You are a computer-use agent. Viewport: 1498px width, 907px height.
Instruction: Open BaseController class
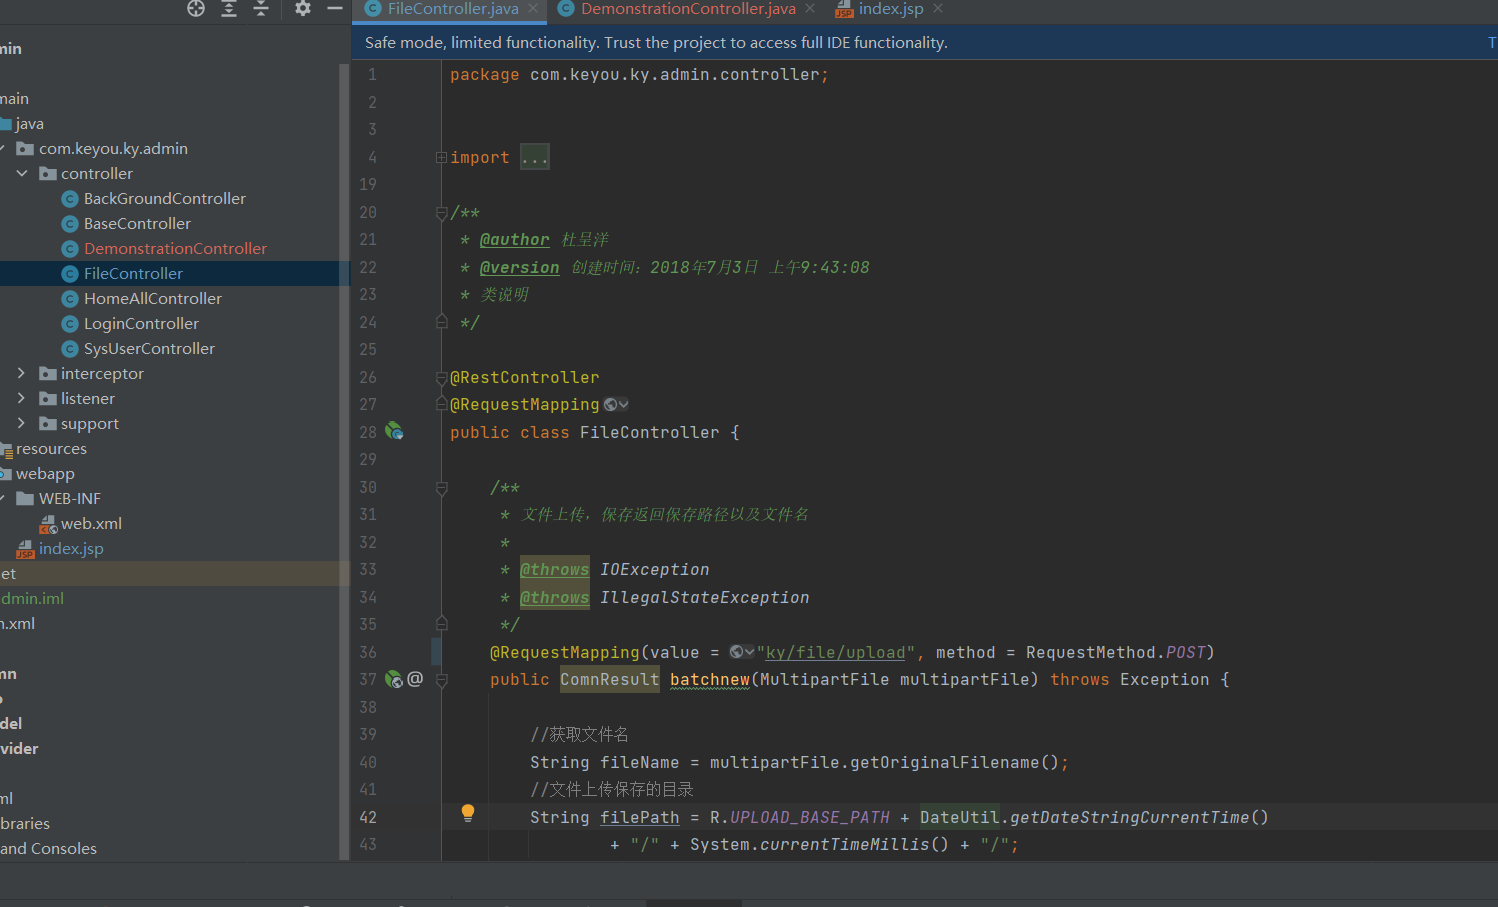tap(137, 223)
